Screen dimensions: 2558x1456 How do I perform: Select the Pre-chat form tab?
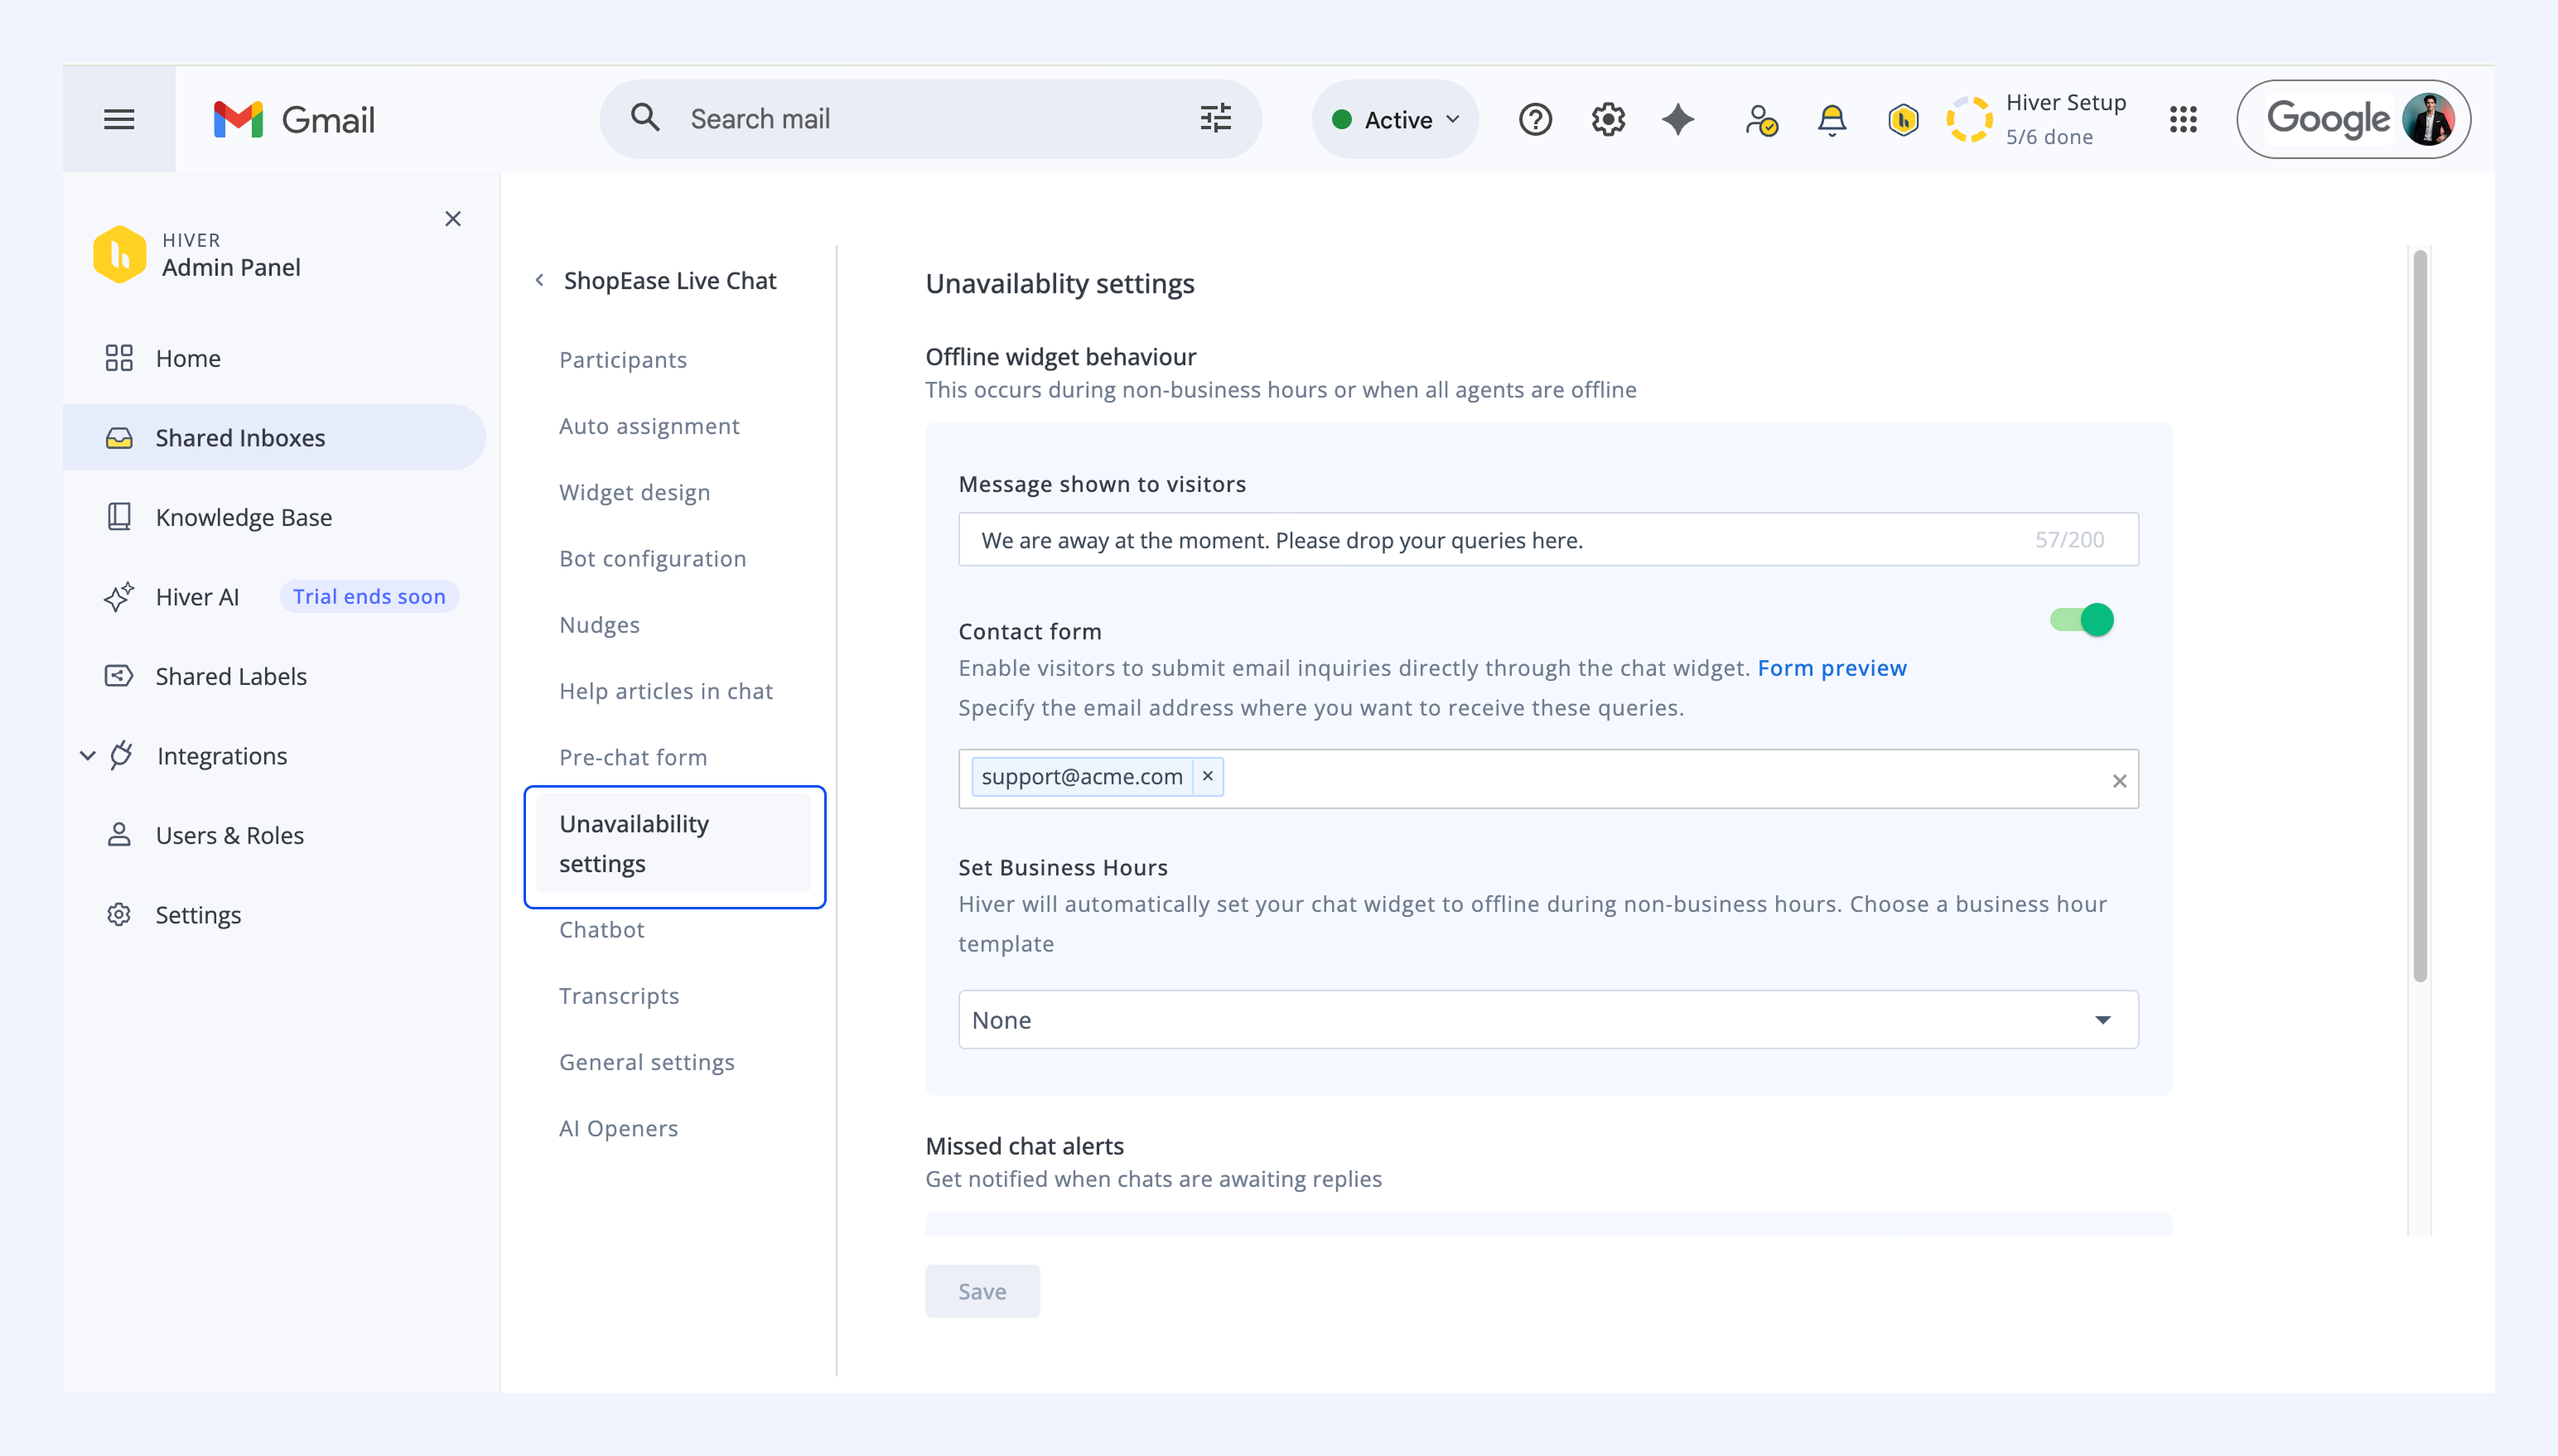pyautogui.click(x=633, y=757)
